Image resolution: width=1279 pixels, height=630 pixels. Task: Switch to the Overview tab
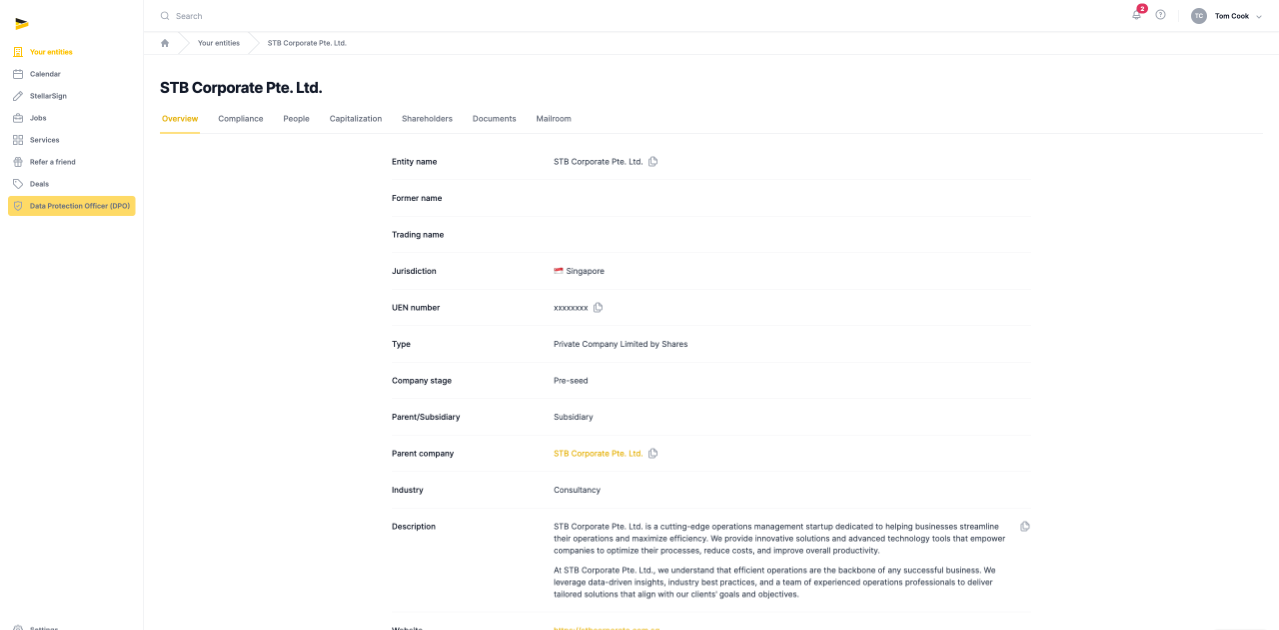pos(180,119)
